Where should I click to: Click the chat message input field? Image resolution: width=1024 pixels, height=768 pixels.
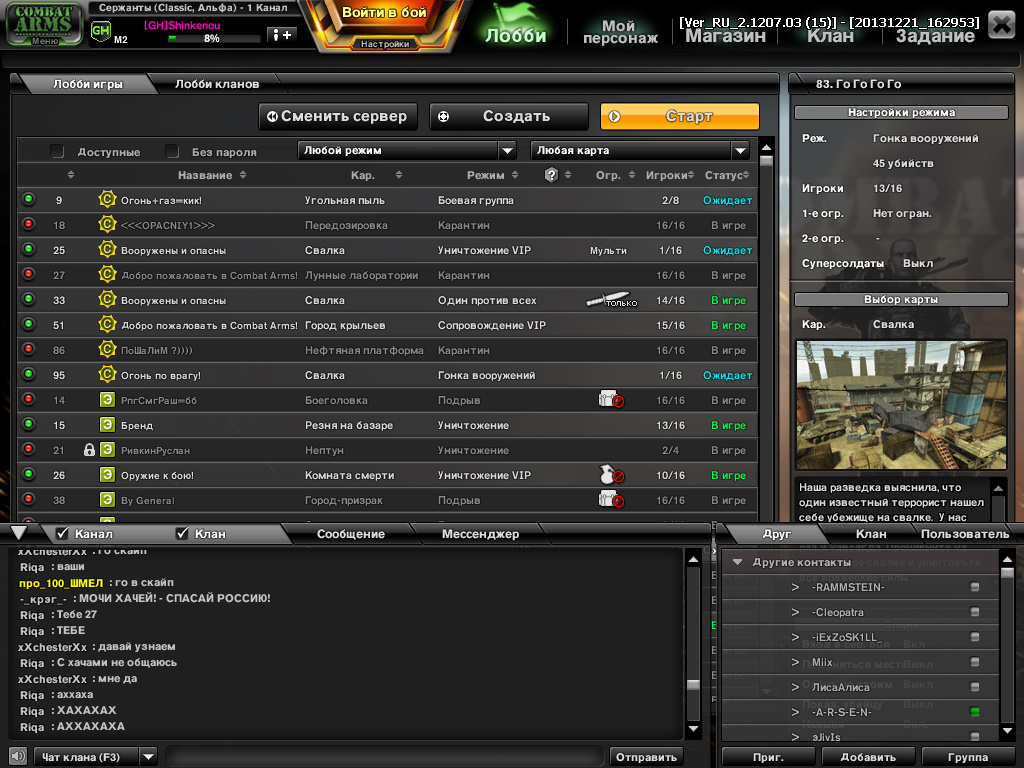coord(385,757)
